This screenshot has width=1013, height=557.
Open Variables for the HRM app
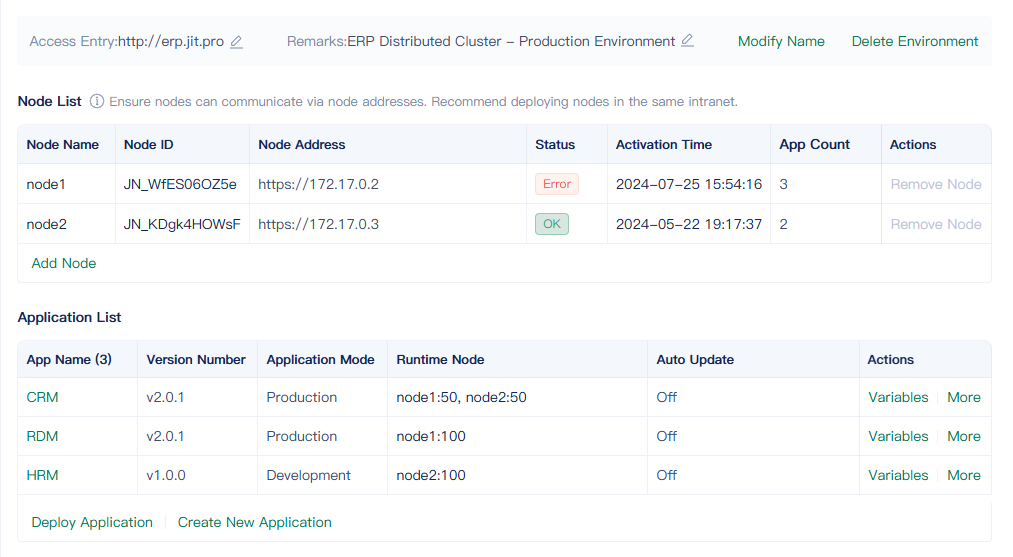pyautogui.click(x=898, y=475)
